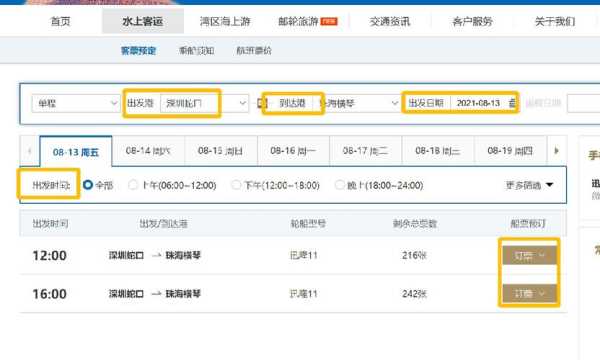Select the 下午(12:00~18:00) radio button
The height and width of the screenshot is (360, 600).
(x=236, y=185)
